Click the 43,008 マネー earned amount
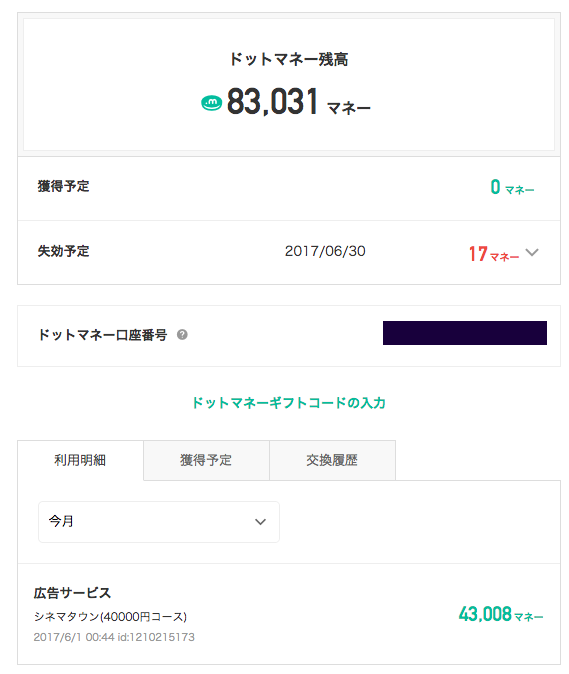 click(501, 614)
